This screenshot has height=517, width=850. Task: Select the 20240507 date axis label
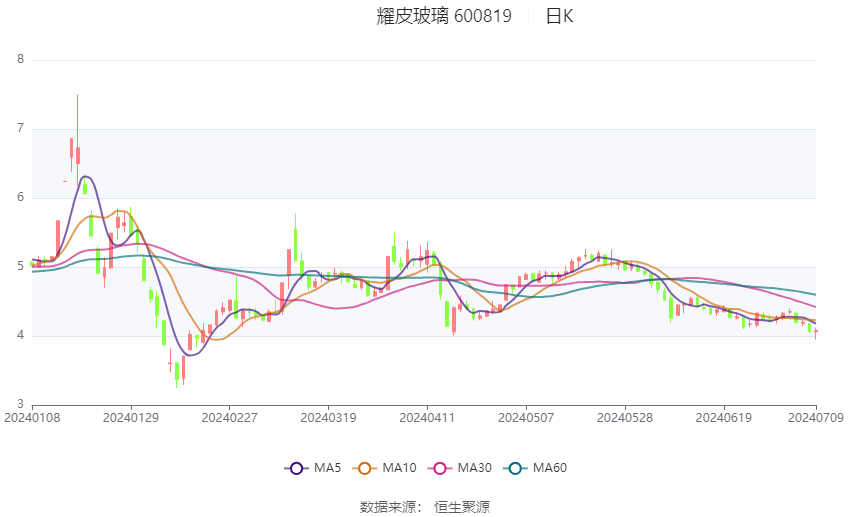[526, 418]
